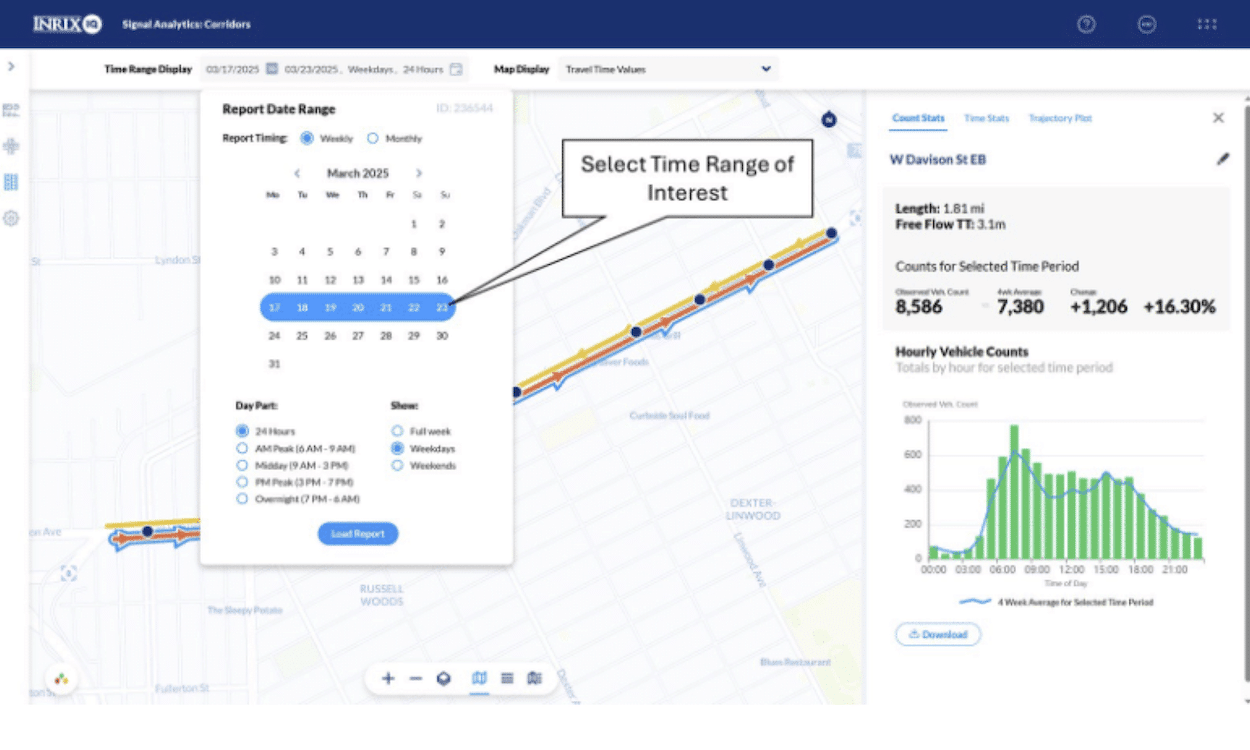Switch to the Count Stats tab

918,118
